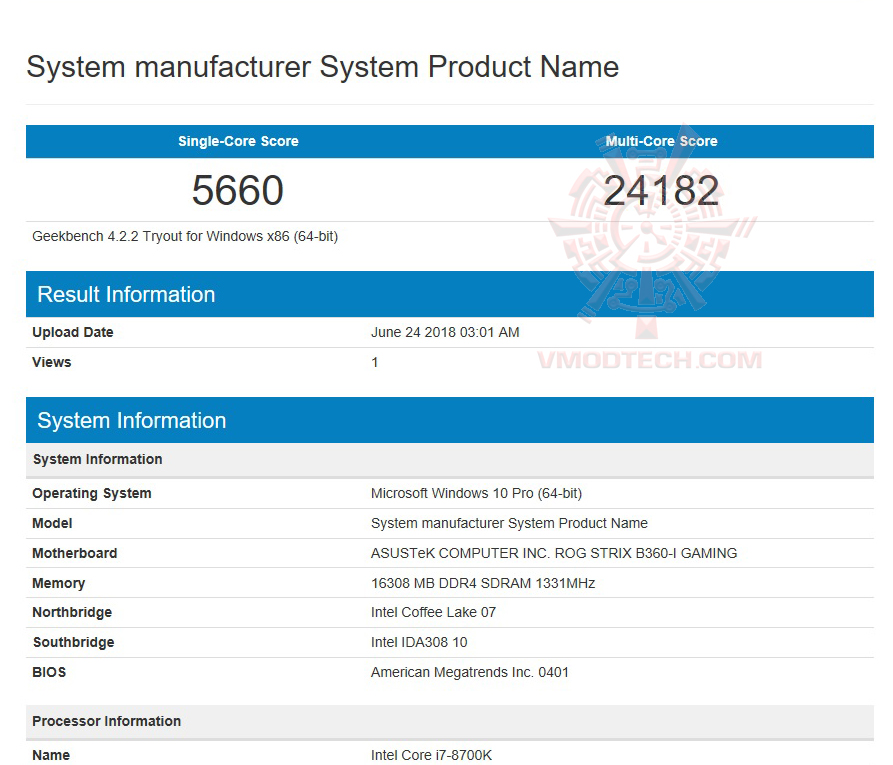The height and width of the screenshot is (765, 893).
Task: Click the Microsoft Windows 10 Pro (64-bit) value
Action: pos(476,493)
